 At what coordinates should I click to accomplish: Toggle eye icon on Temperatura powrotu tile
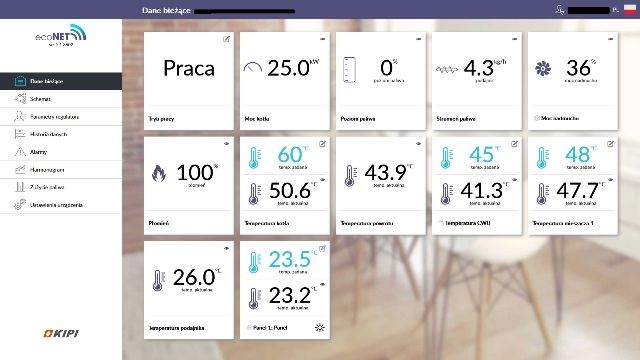(x=418, y=144)
